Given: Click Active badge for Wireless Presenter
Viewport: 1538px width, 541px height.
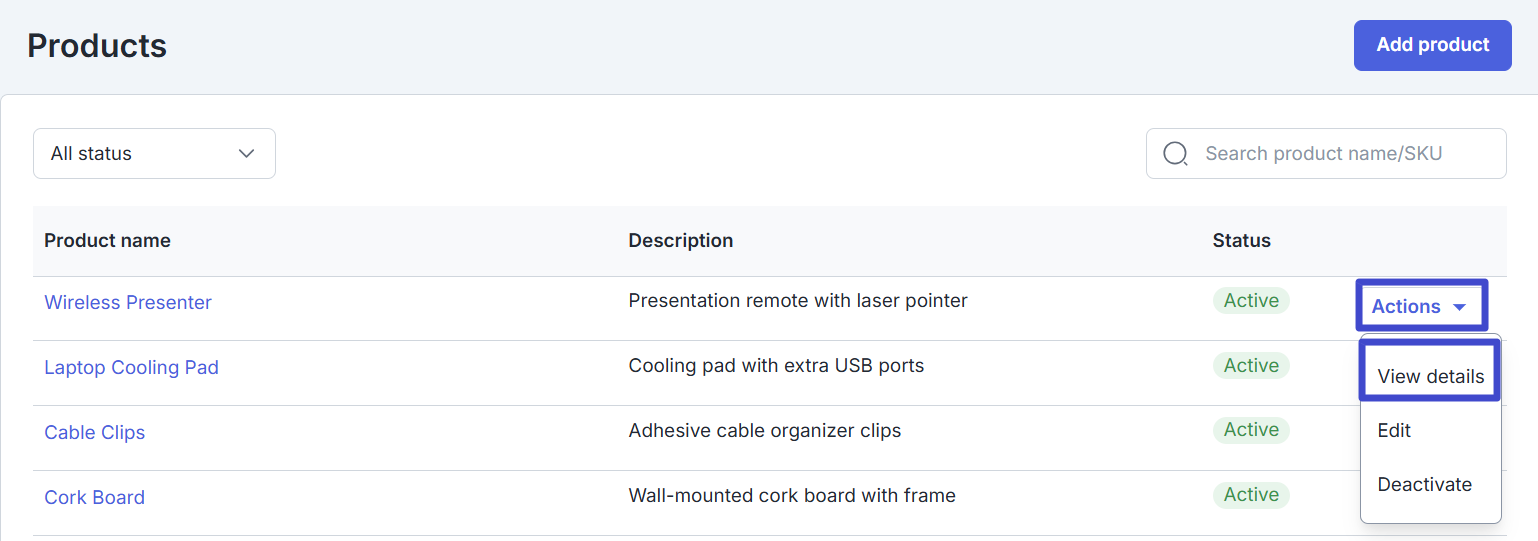Looking at the screenshot, I should (1251, 301).
